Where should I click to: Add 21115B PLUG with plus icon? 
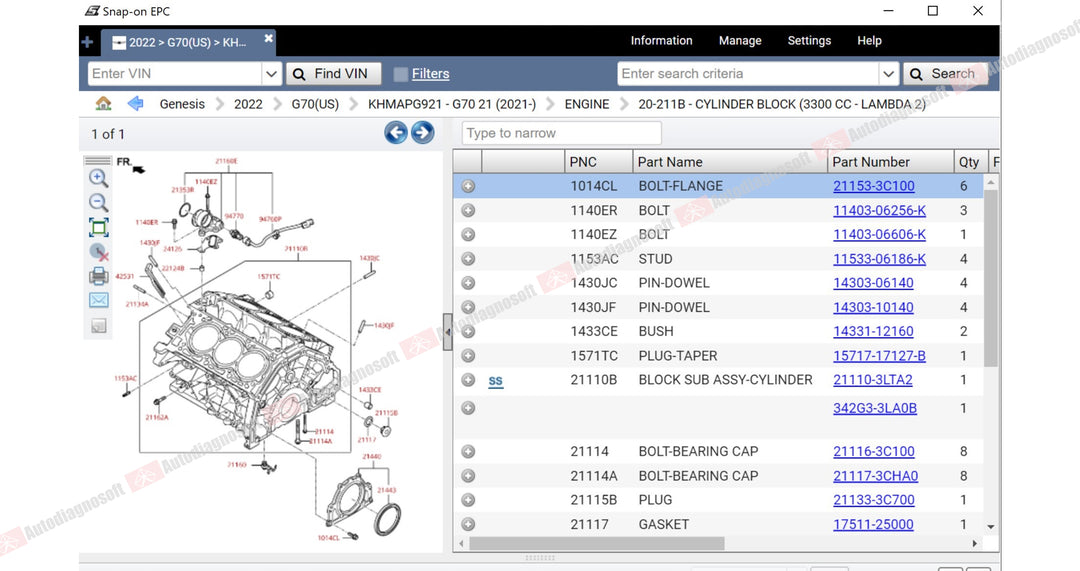pyautogui.click(x=468, y=500)
